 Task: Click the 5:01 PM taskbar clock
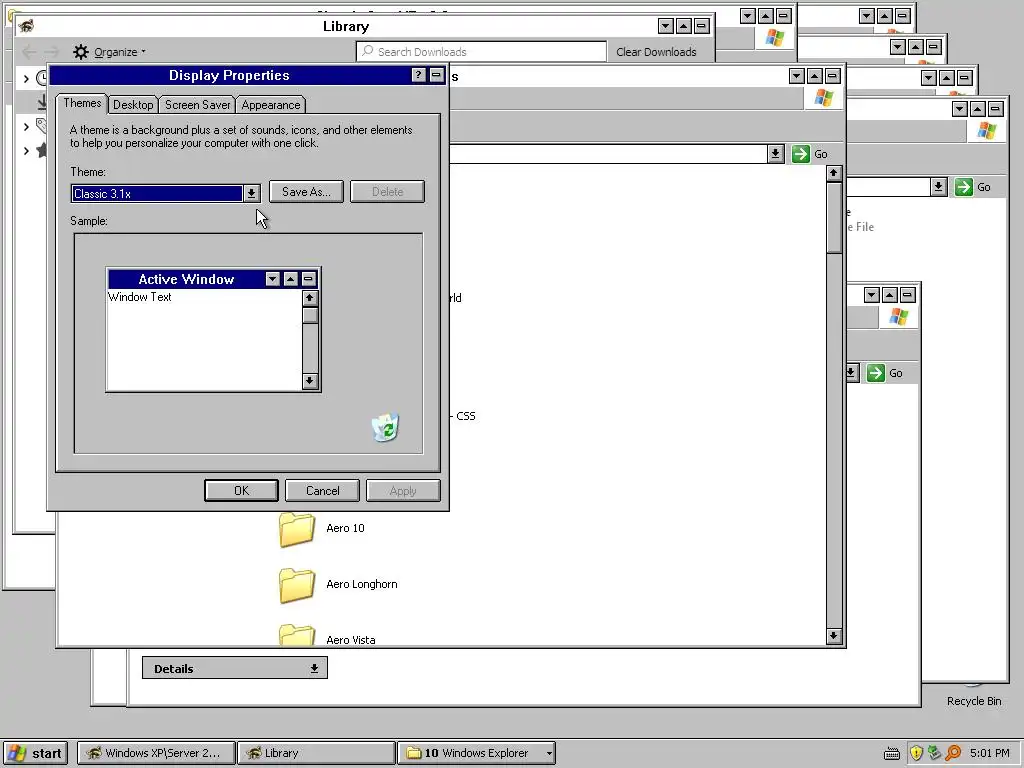click(990, 753)
